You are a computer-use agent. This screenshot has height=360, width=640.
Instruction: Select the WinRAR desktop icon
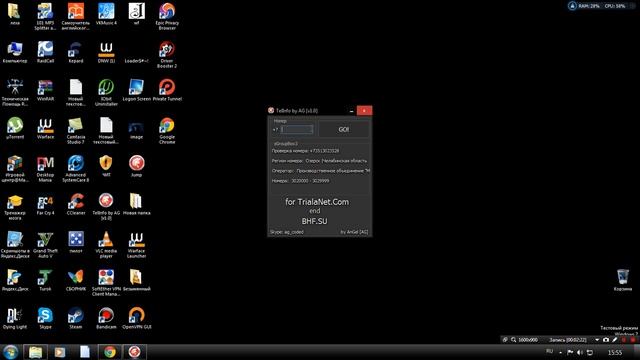[45, 90]
